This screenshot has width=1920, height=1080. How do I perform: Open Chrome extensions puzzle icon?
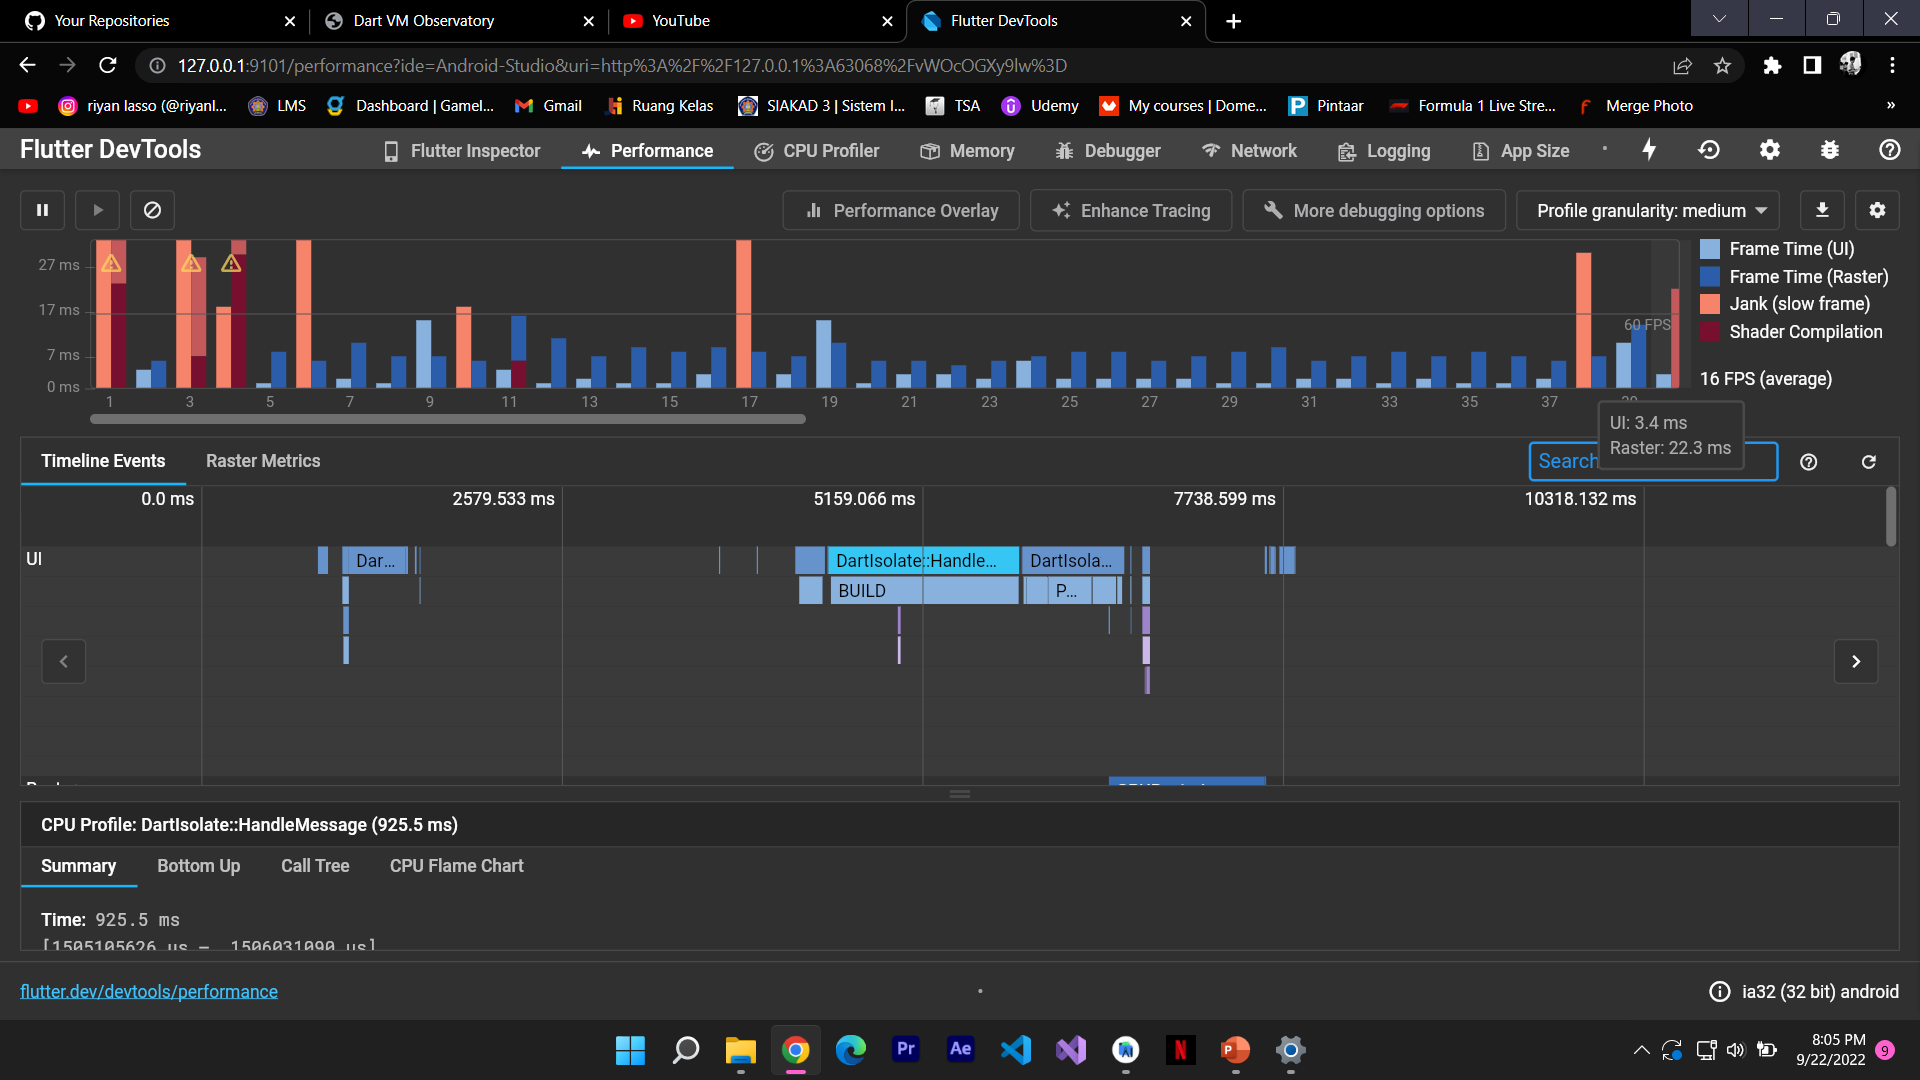[x=1772, y=66]
